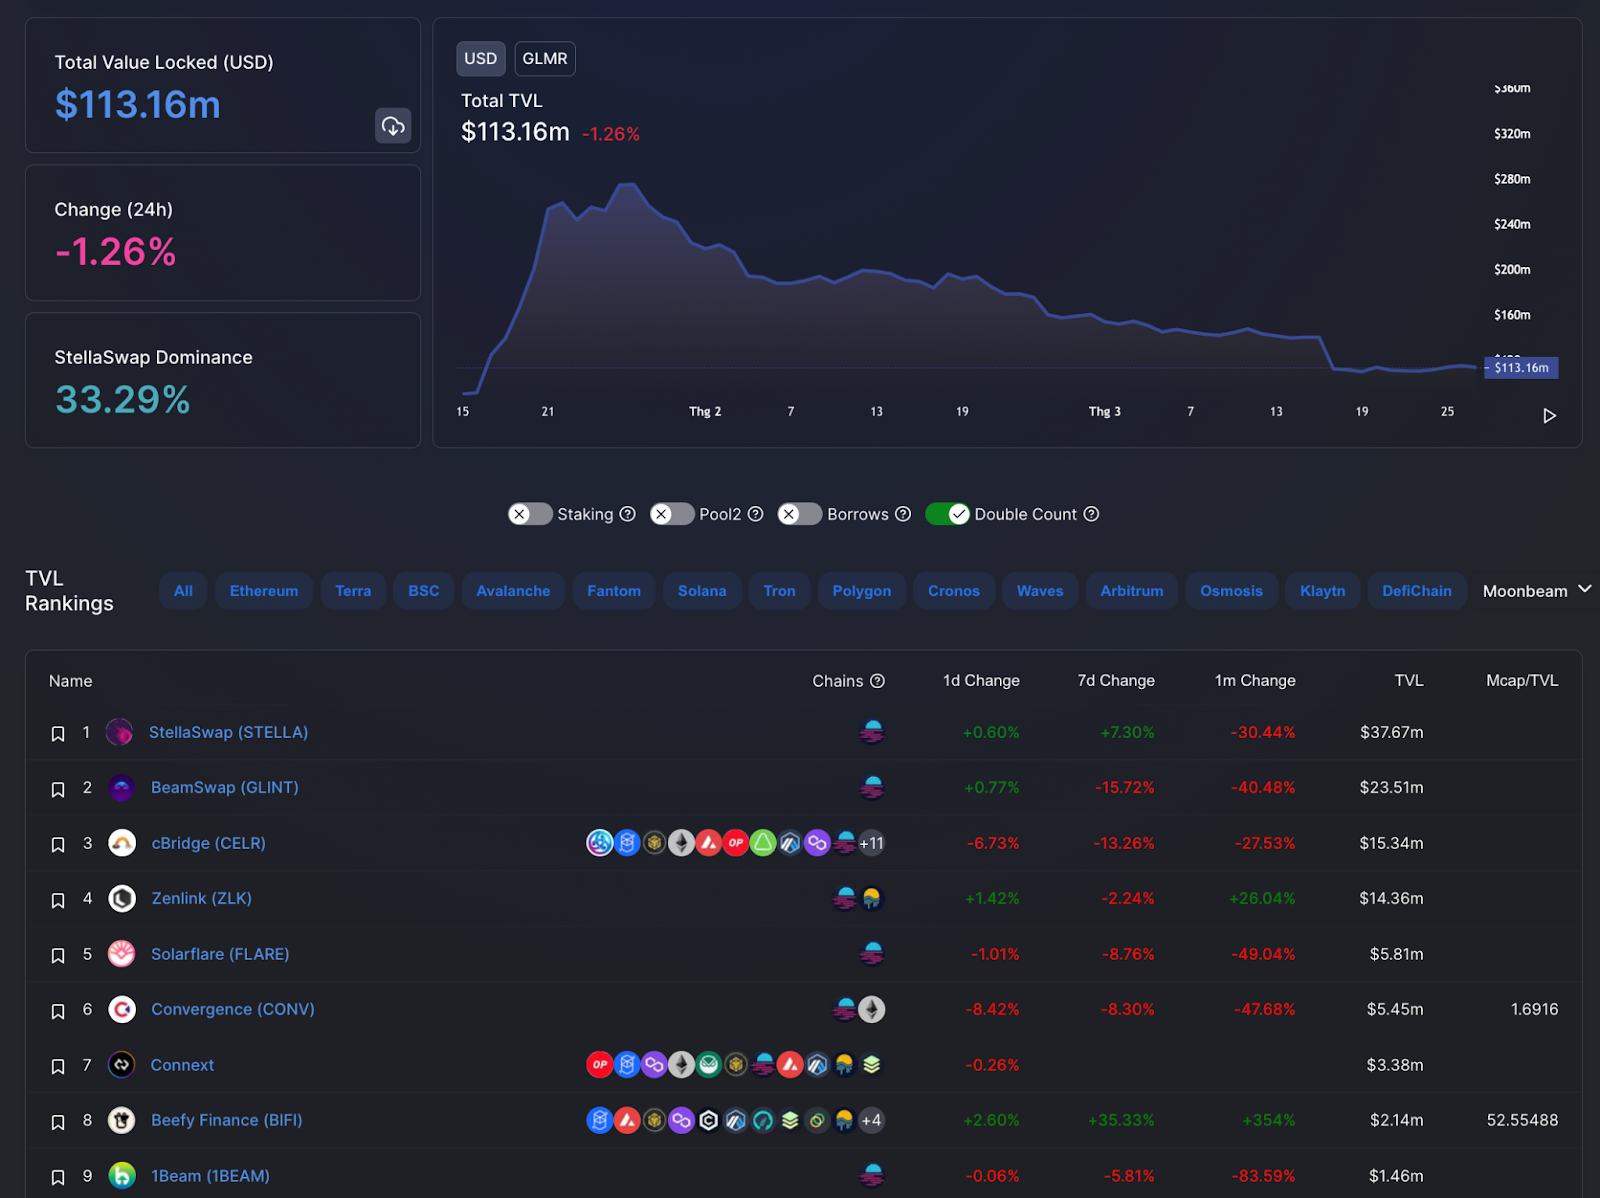
Task: Select the DefiChain chain filter
Action: pyautogui.click(x=1417, y=591)
